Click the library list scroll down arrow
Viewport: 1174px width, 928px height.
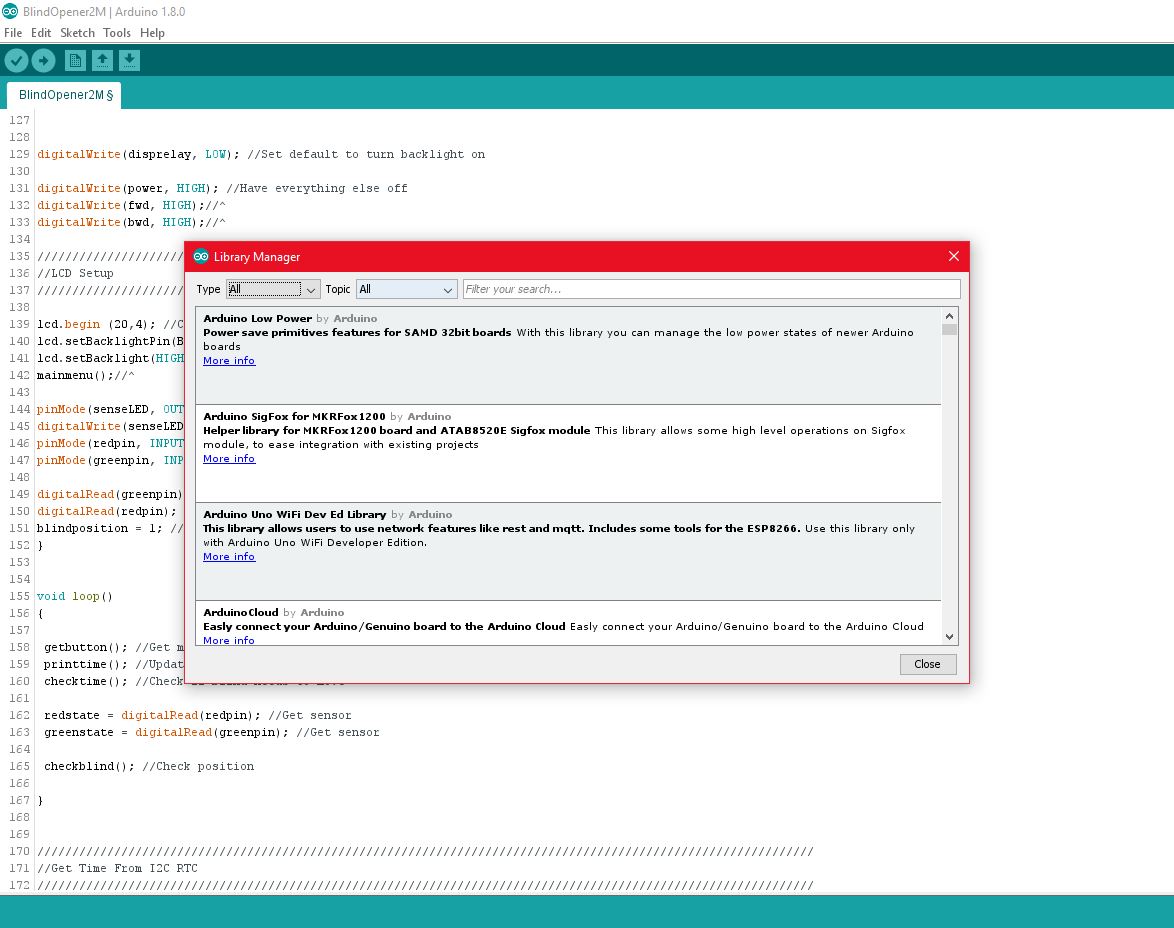point(949,637)
